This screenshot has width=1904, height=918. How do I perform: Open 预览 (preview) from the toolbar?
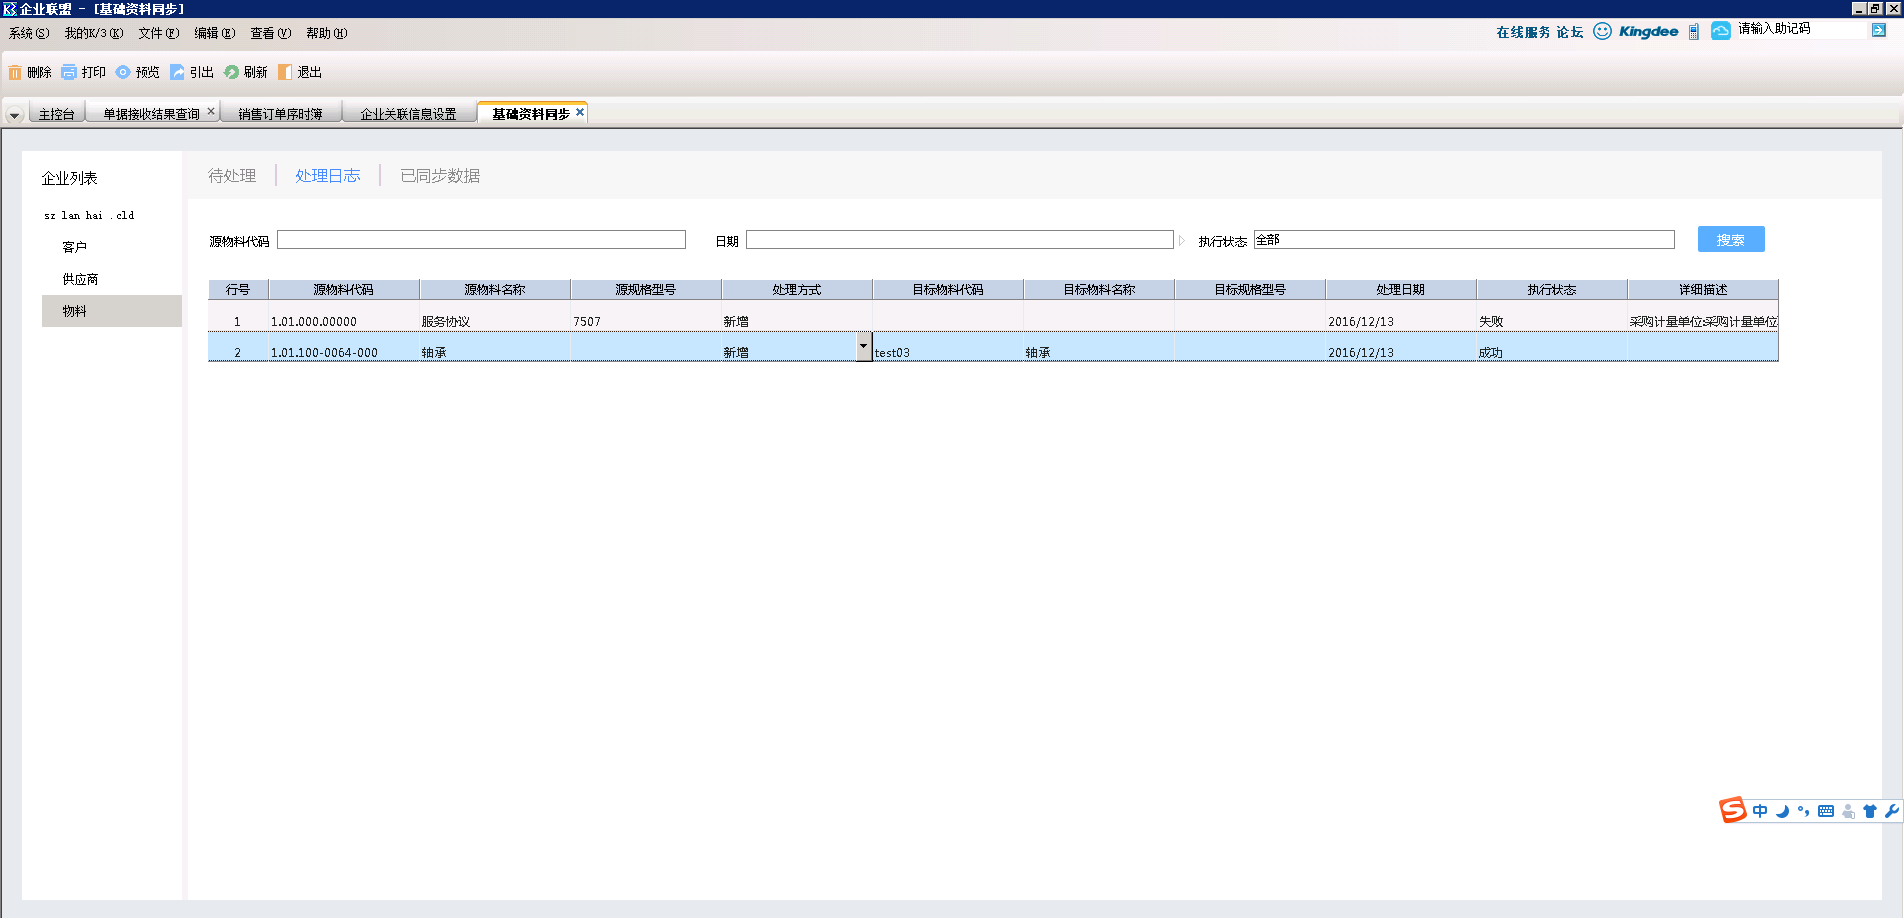(x=123, y=72)
